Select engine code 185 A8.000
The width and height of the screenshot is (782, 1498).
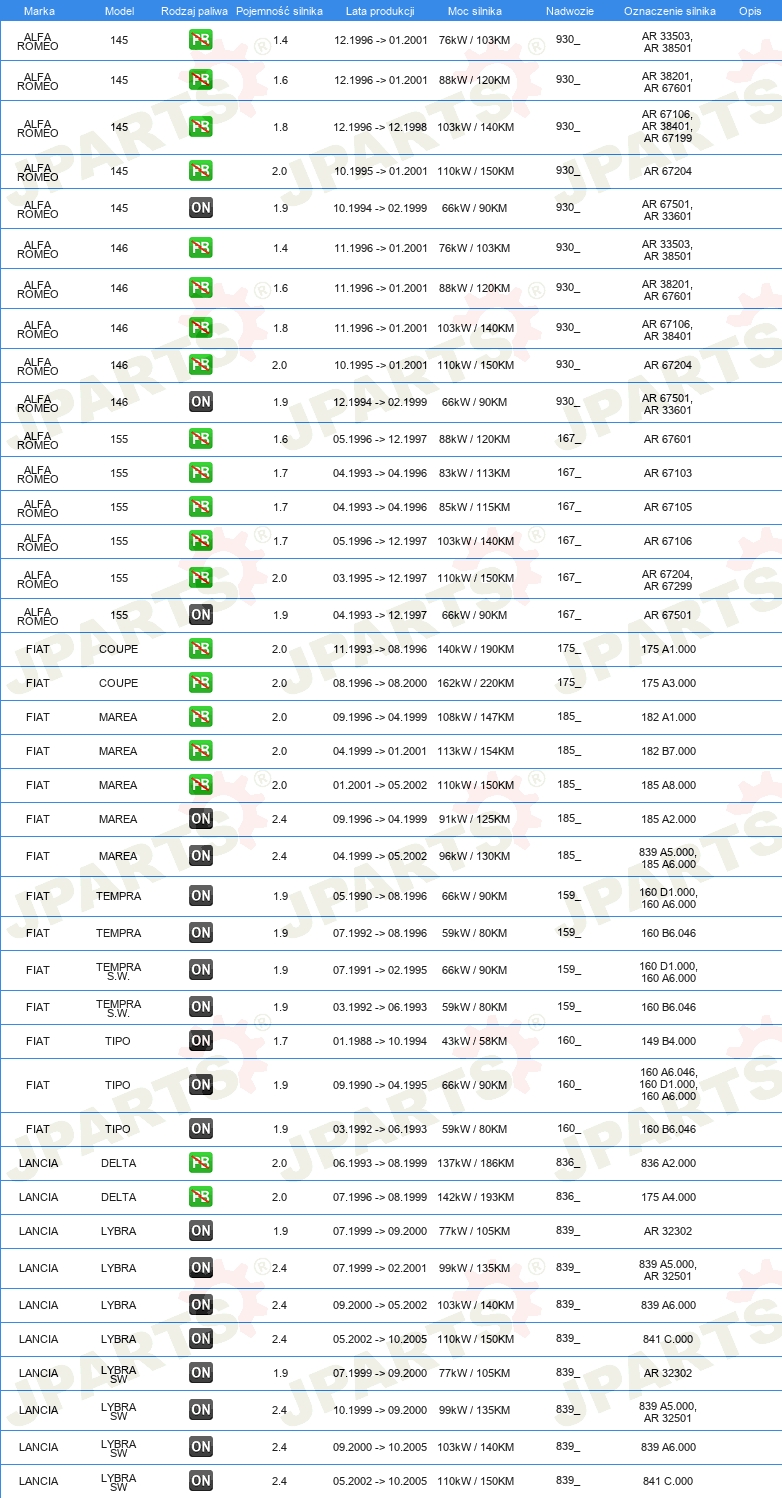[668, 785]
